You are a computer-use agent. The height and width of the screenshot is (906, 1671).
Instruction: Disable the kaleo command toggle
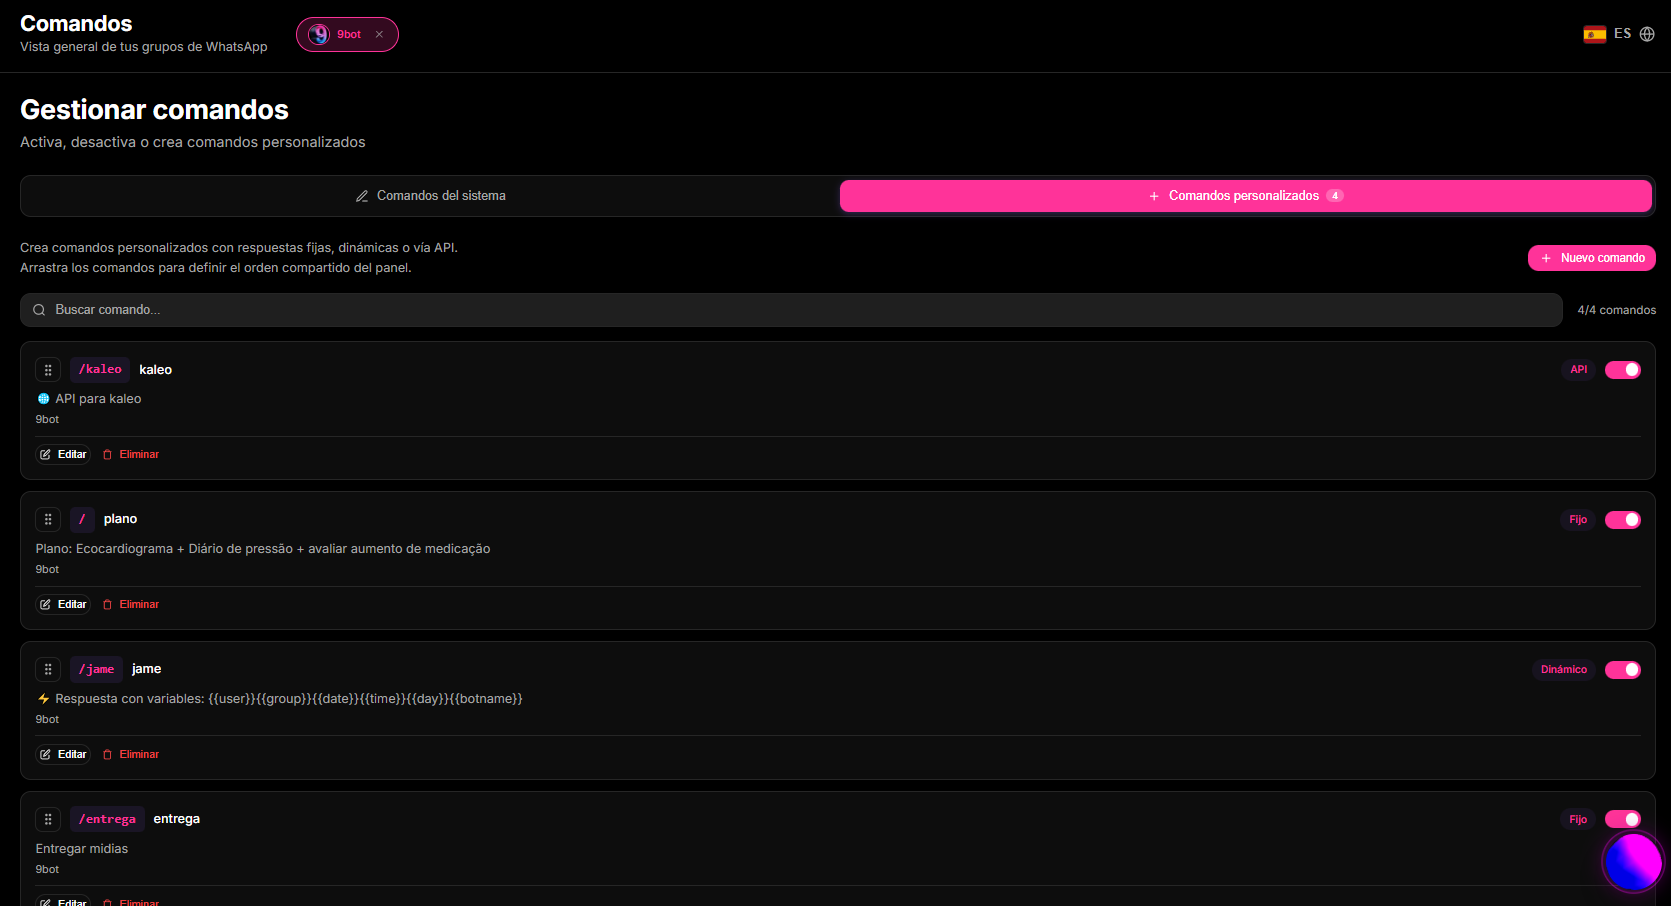point(1622,370)
